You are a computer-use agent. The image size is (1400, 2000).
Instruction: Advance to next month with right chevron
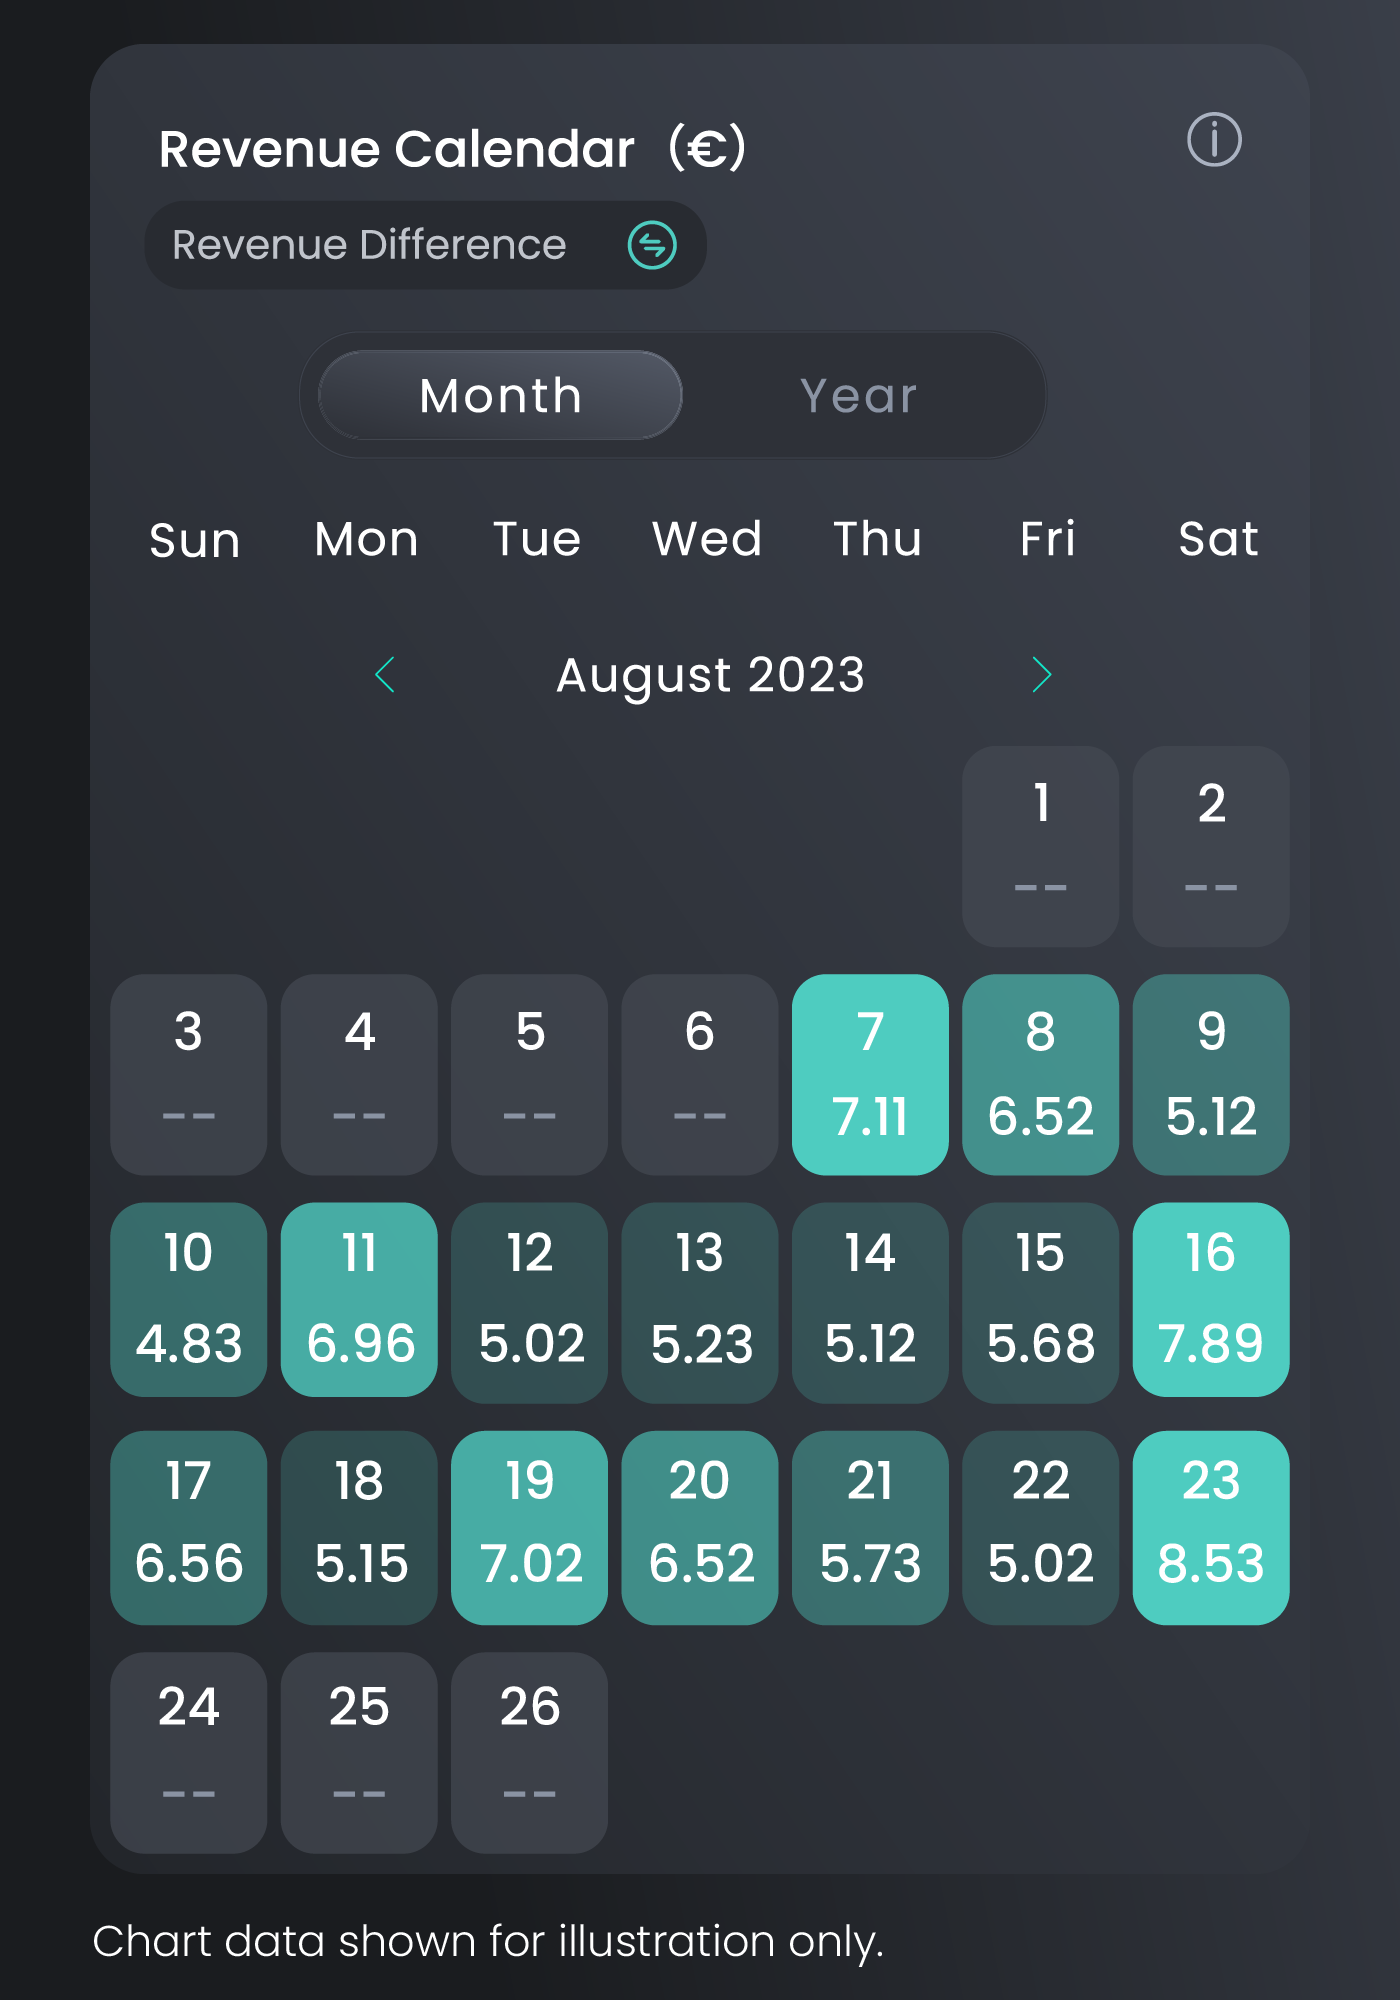click(x=1041, y=675)
